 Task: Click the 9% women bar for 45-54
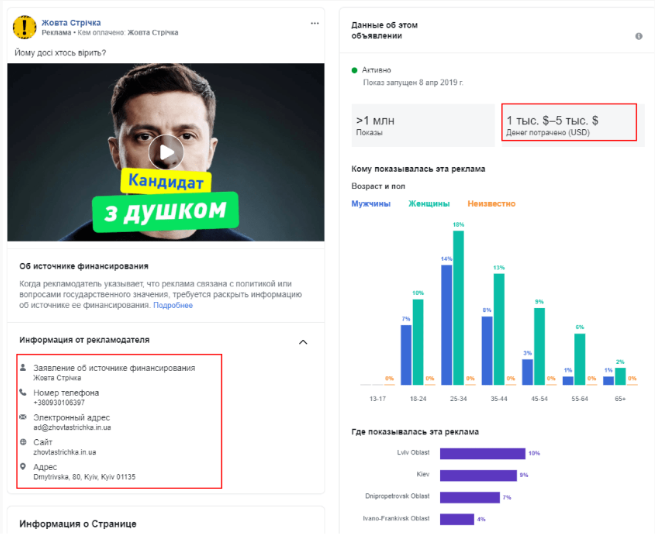coord(539,346)
